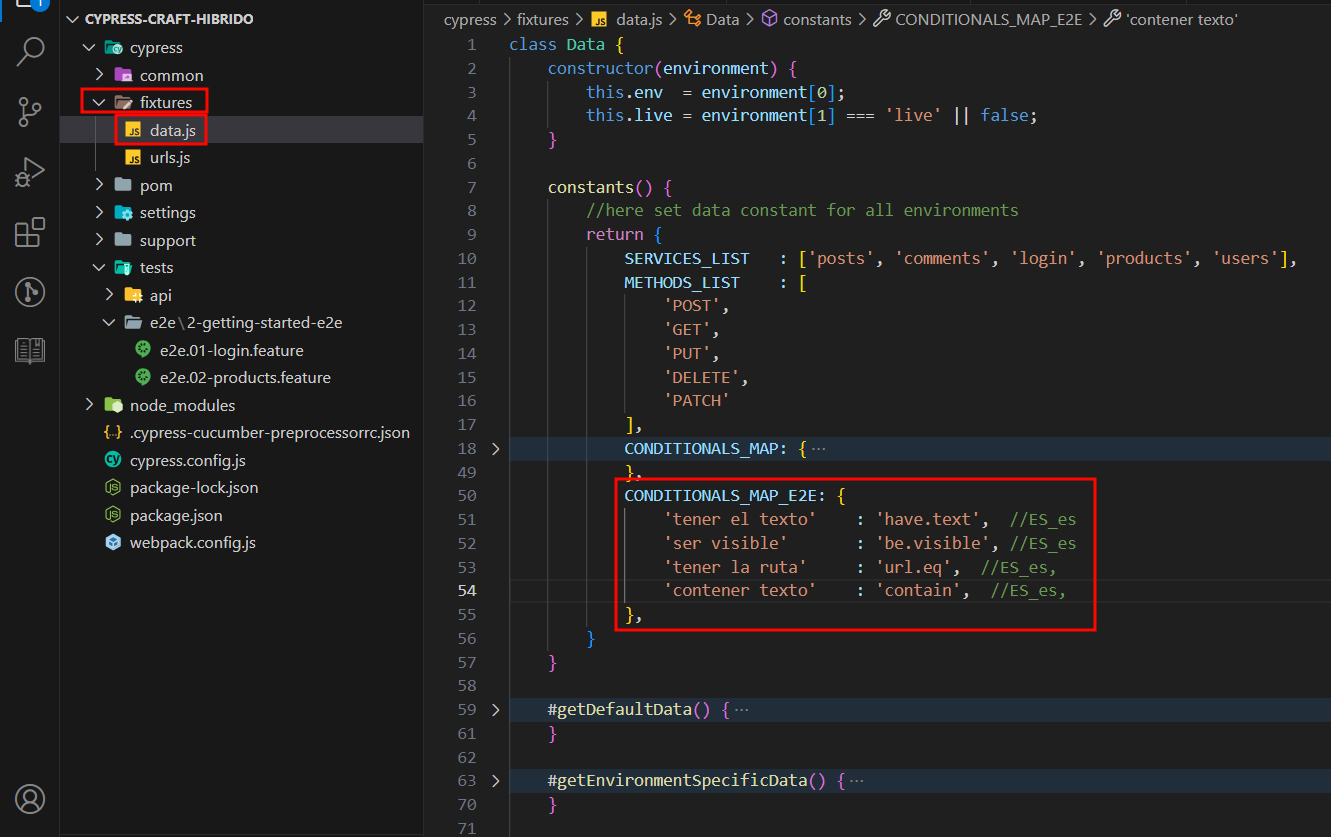The width and height of the screenshot is (1331, 837).
Task: Open the Accounts icon
Action: click(x=30, y=799)
